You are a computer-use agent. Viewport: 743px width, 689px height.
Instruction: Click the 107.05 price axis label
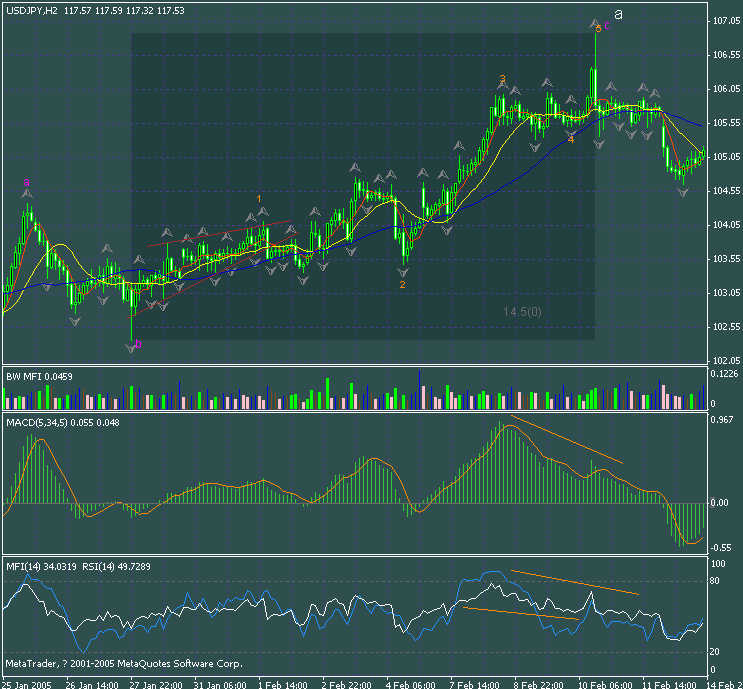(x=723, y=21)
